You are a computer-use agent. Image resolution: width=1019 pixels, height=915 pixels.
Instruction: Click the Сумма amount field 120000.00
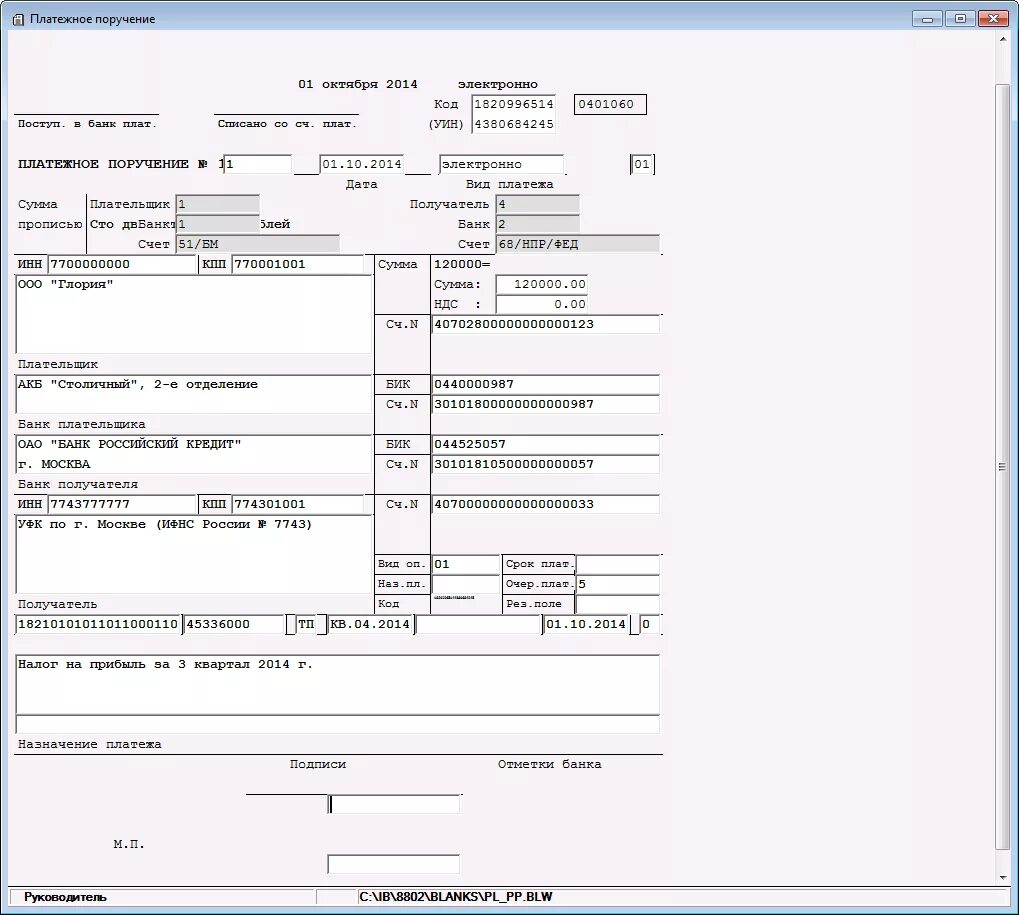point(541,285)
